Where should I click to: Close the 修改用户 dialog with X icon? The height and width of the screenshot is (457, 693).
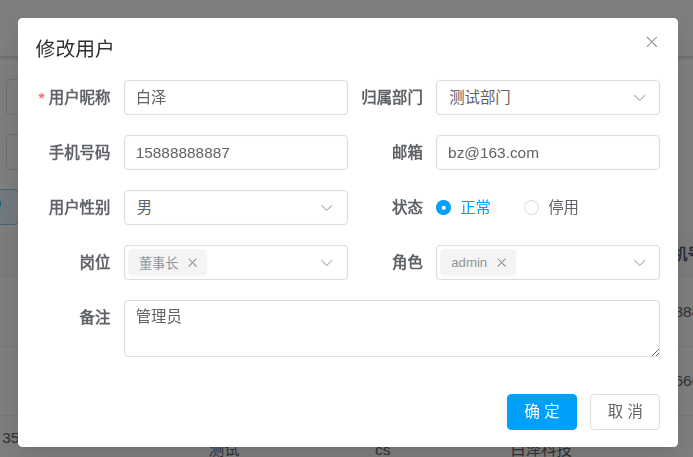tap(651, 42)
